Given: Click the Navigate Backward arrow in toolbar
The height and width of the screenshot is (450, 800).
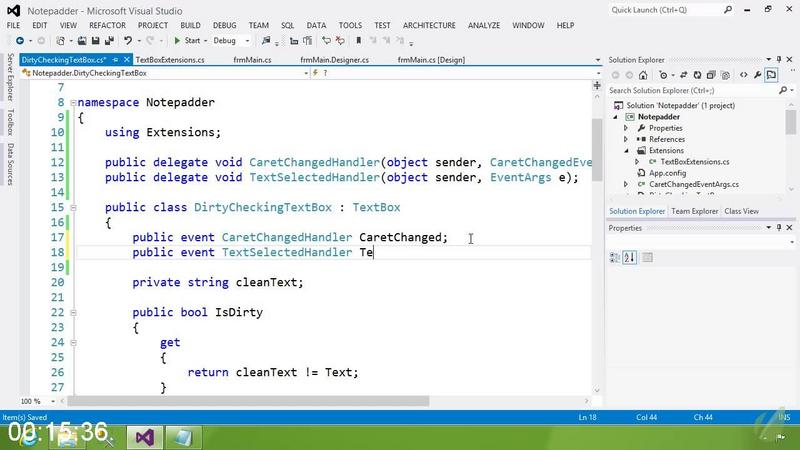Looking at the screenshot, I should (20, 40).
